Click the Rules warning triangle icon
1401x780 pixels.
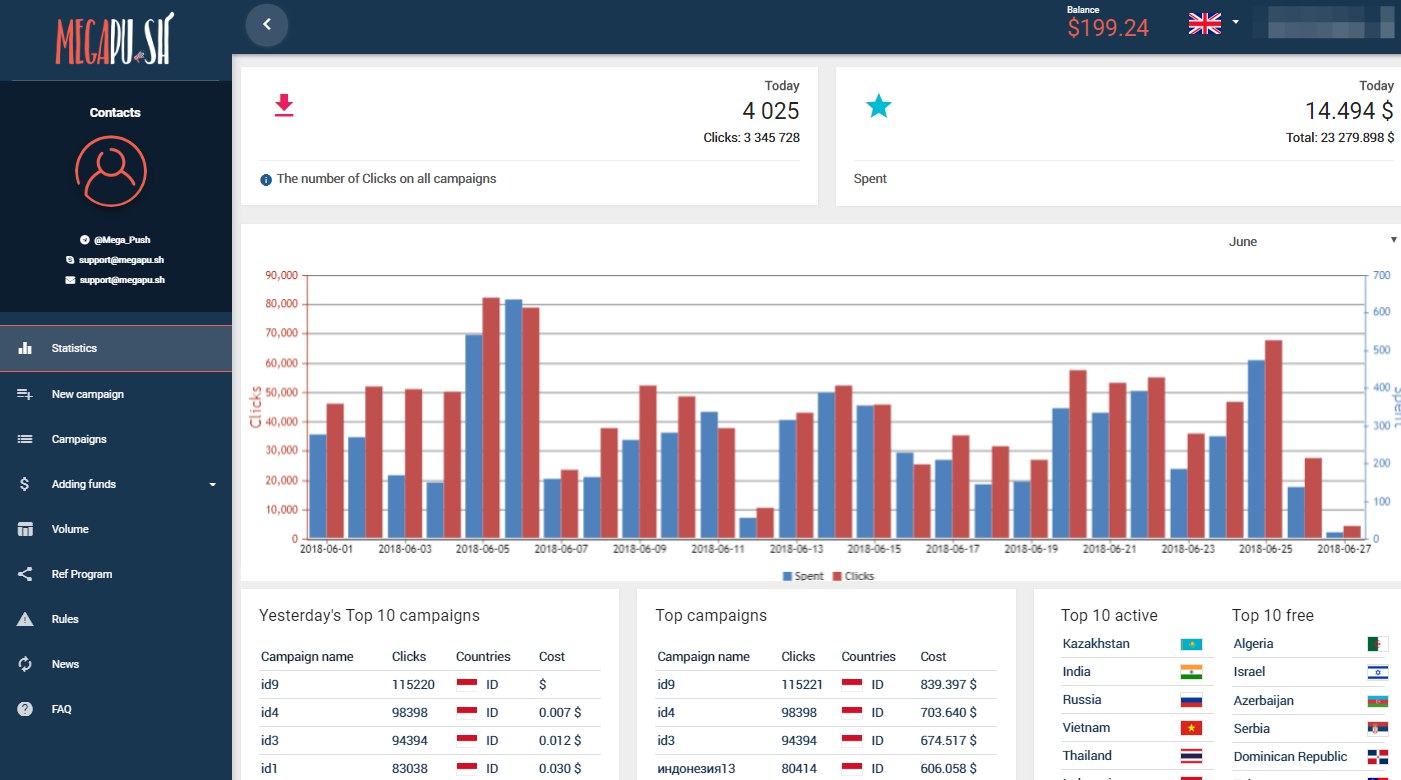[26, 619]
